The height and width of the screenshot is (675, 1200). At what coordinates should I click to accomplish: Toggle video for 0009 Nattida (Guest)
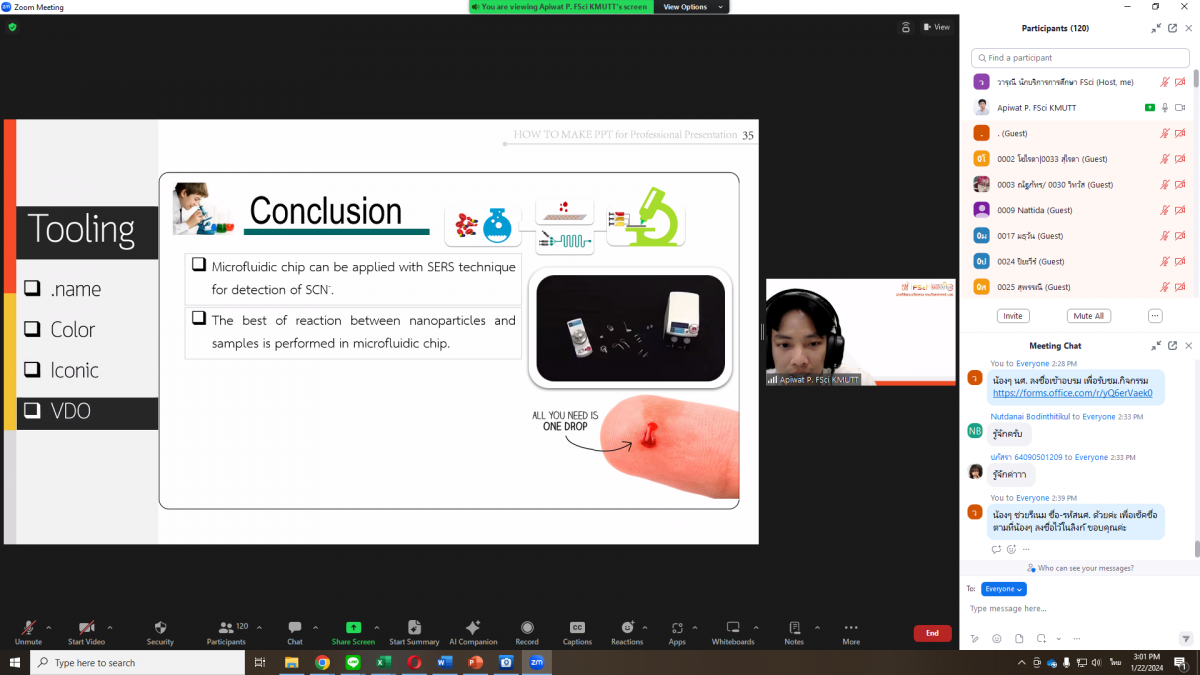click(x=1180, y=210)
